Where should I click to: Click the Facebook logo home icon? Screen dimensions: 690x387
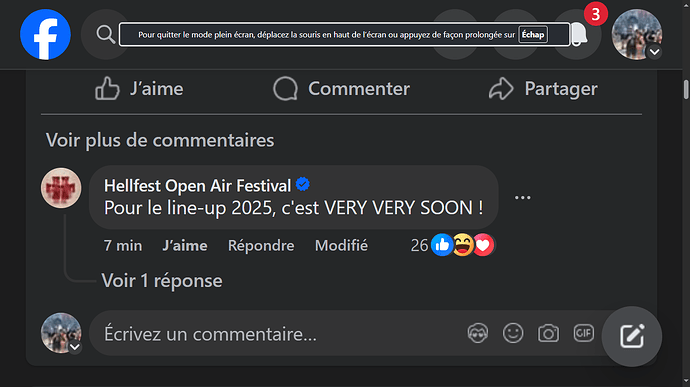(x=45, y=34)
